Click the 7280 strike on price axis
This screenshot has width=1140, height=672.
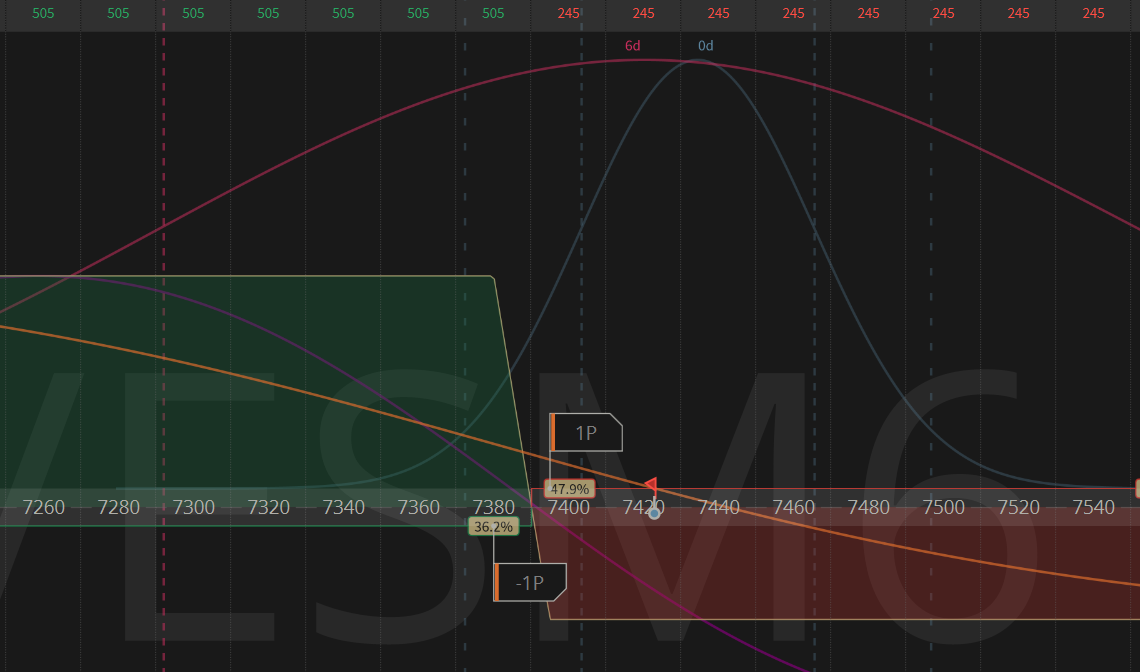pos(119,507)
